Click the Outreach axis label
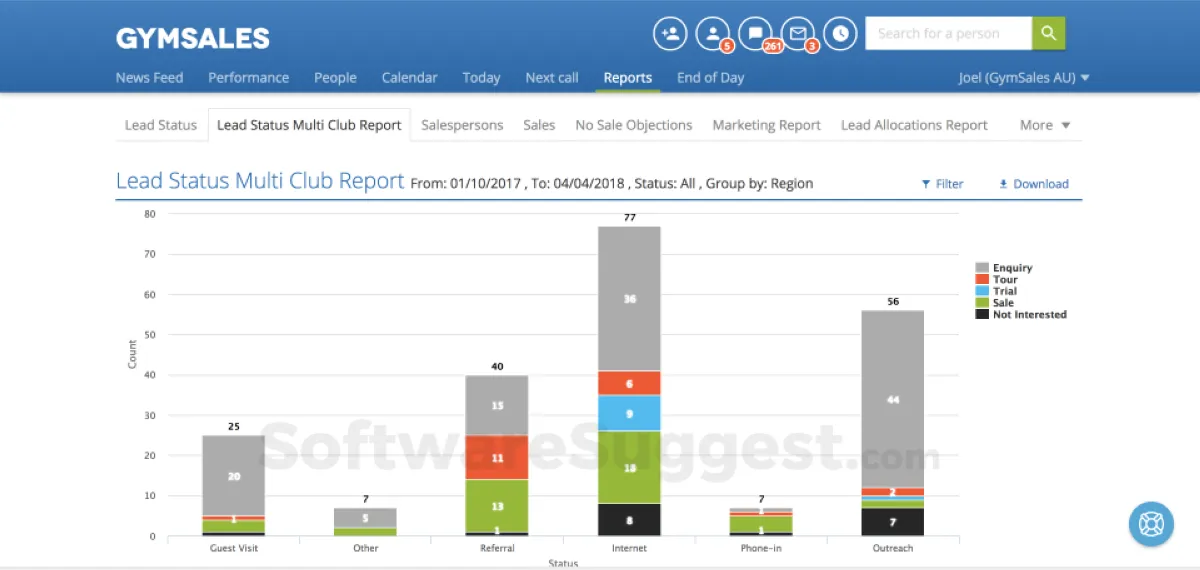The height and width of the screenshot is (570, 1200). (893, 548)
